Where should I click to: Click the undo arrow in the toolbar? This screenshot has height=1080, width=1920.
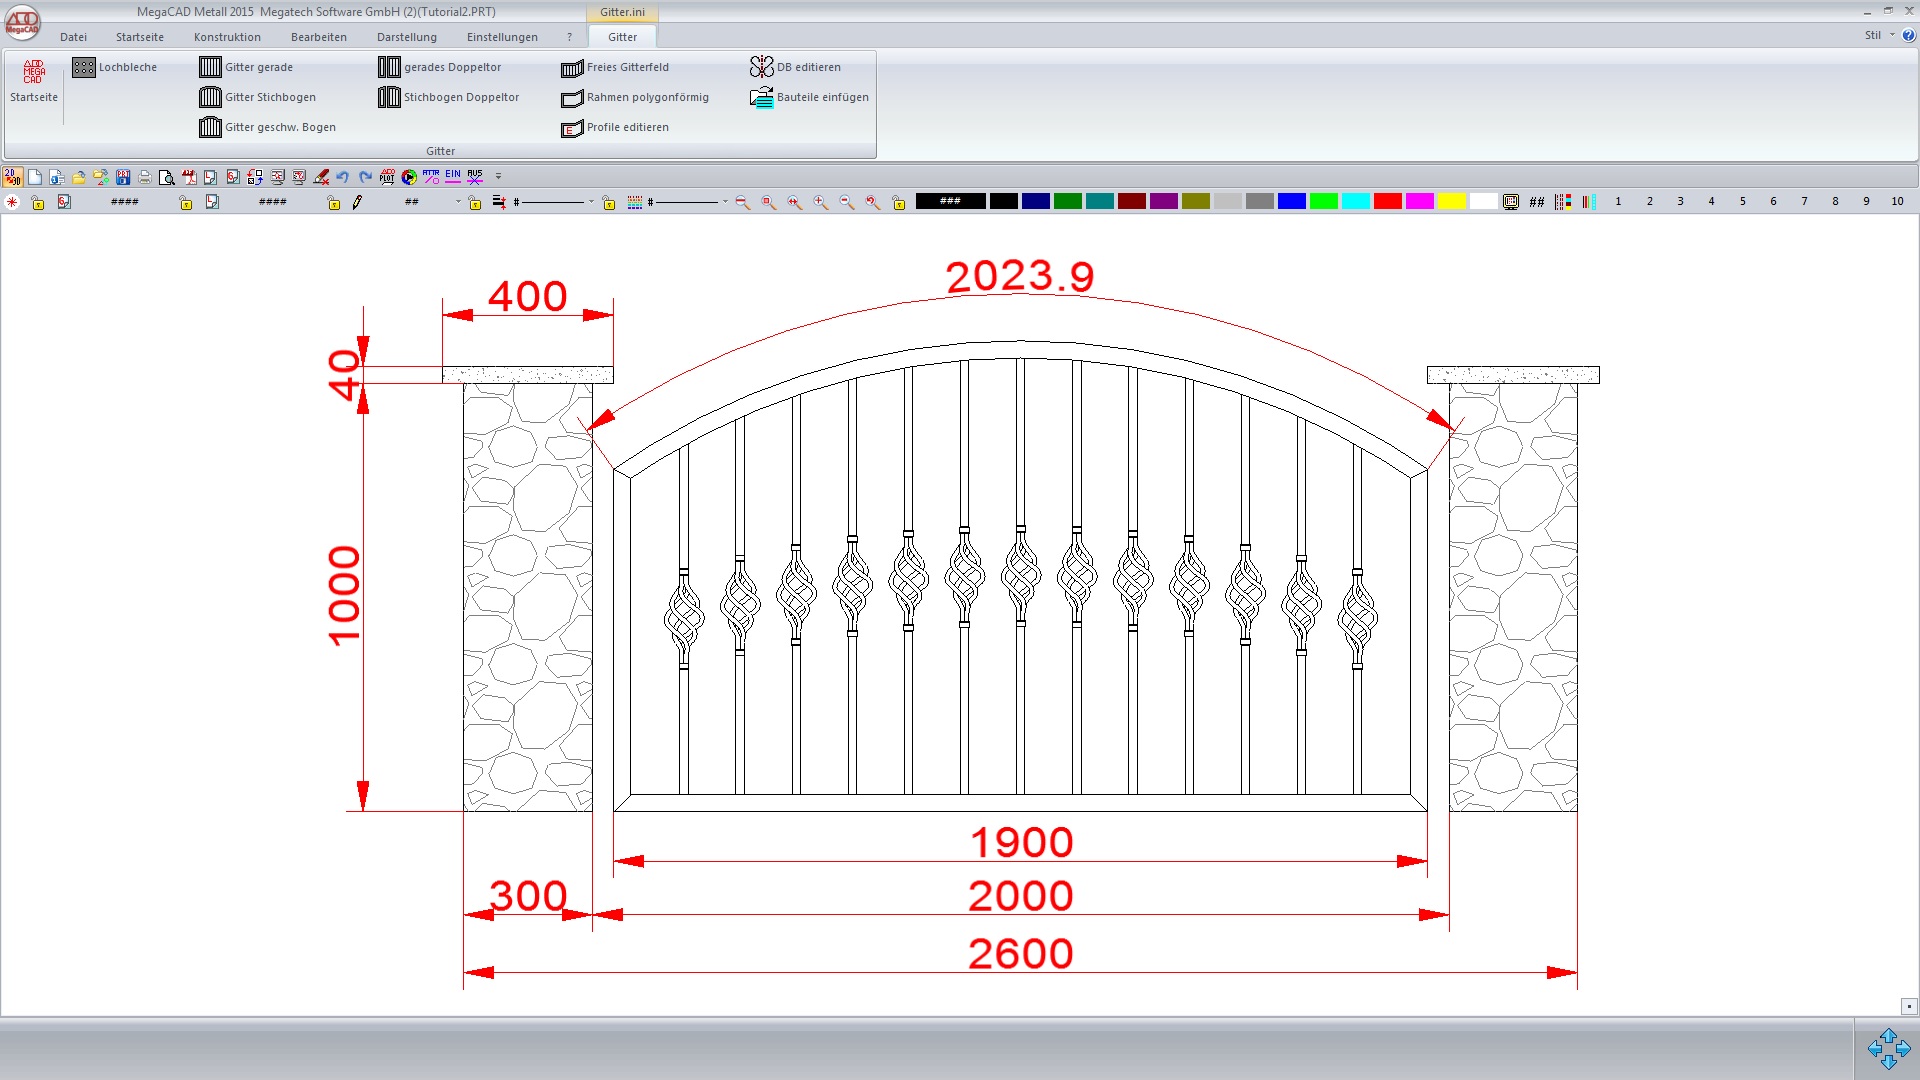tap(343, 177)
